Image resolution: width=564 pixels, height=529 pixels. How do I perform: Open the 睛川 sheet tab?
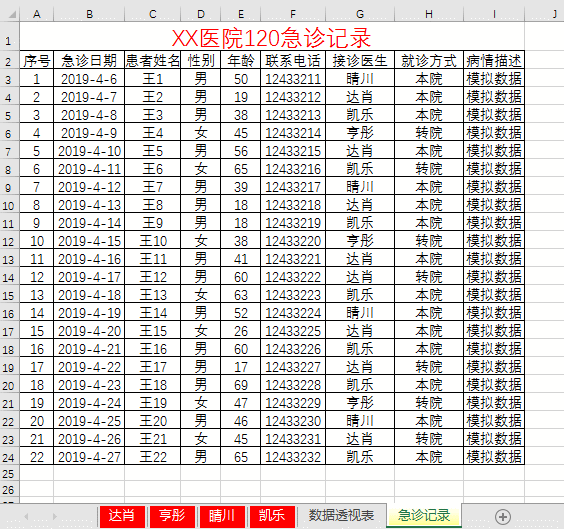click(x=222, y=516)
